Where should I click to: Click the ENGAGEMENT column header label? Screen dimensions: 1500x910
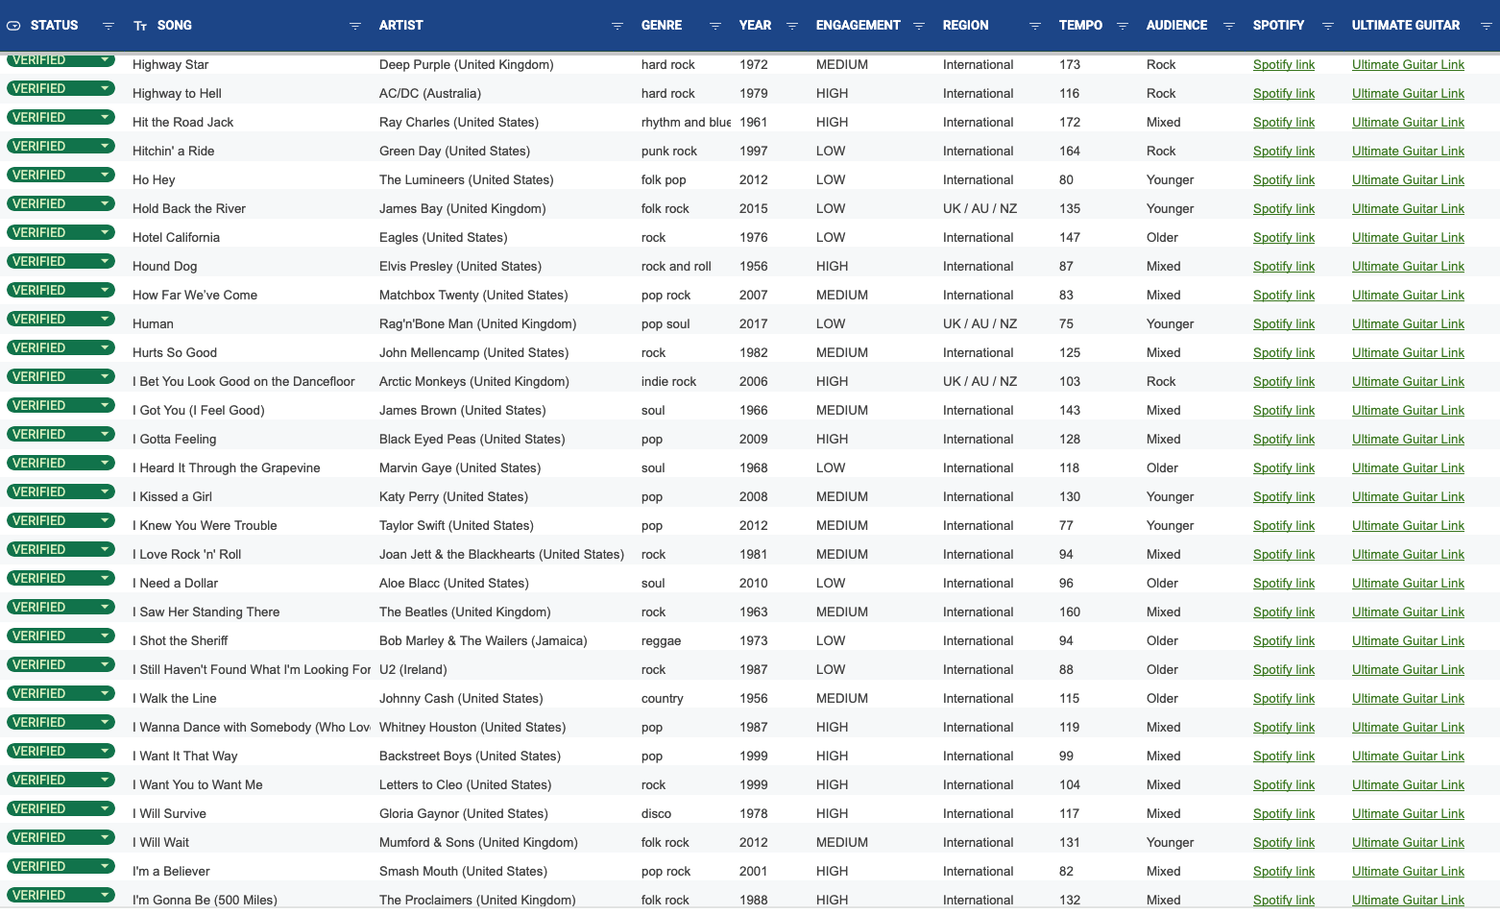[x=858, y=26]
